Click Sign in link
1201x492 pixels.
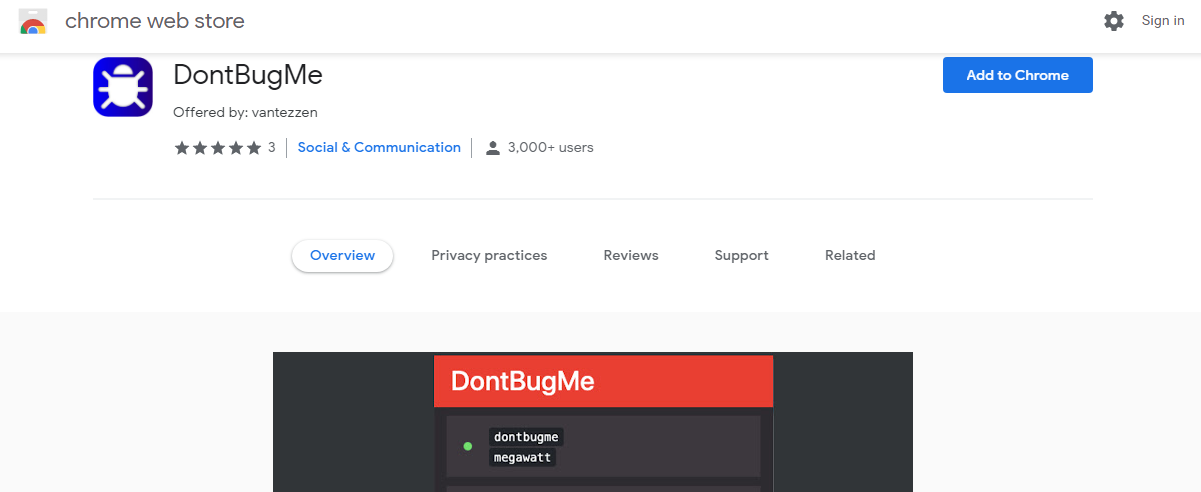[1163, 21]
